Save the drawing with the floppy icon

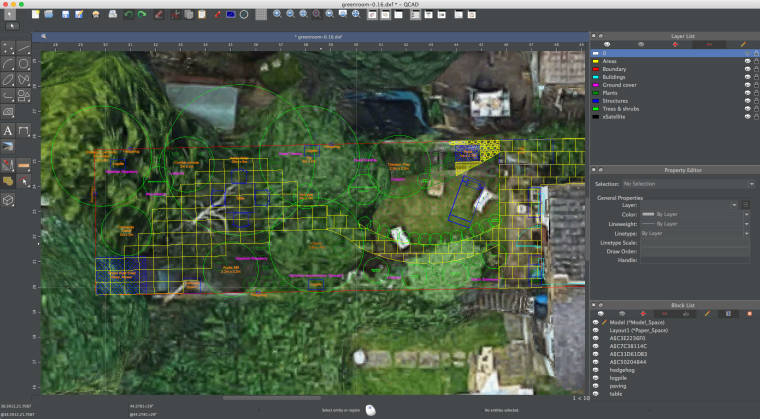pyautogui.click(x=65, y=15)
